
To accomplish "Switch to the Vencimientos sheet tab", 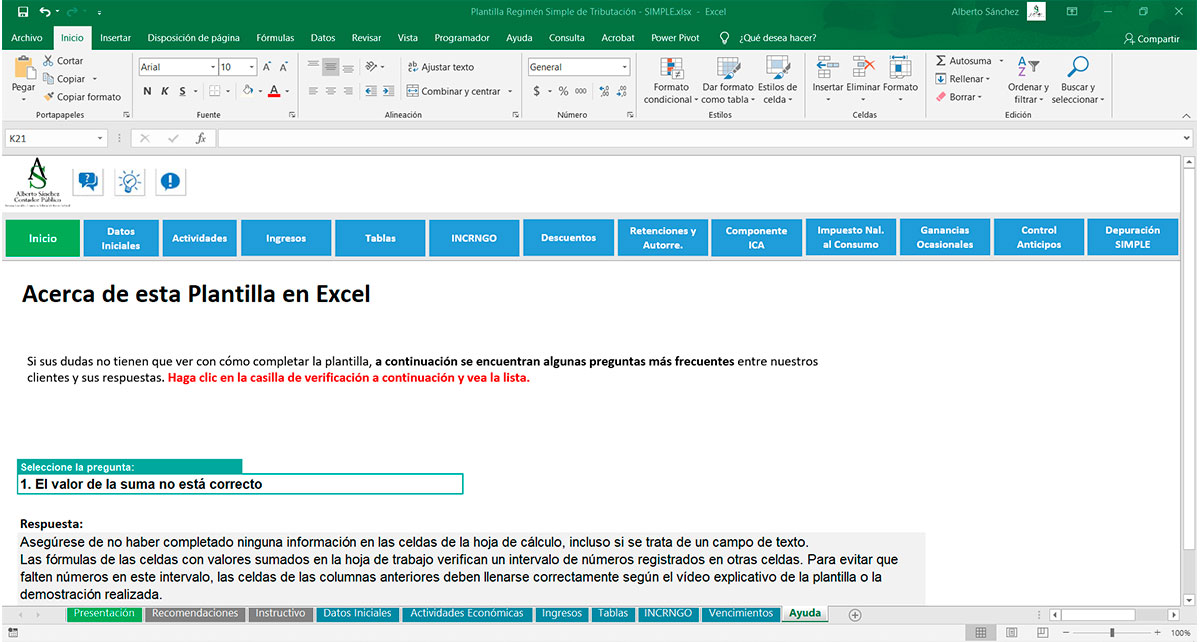I will point(740,613).
